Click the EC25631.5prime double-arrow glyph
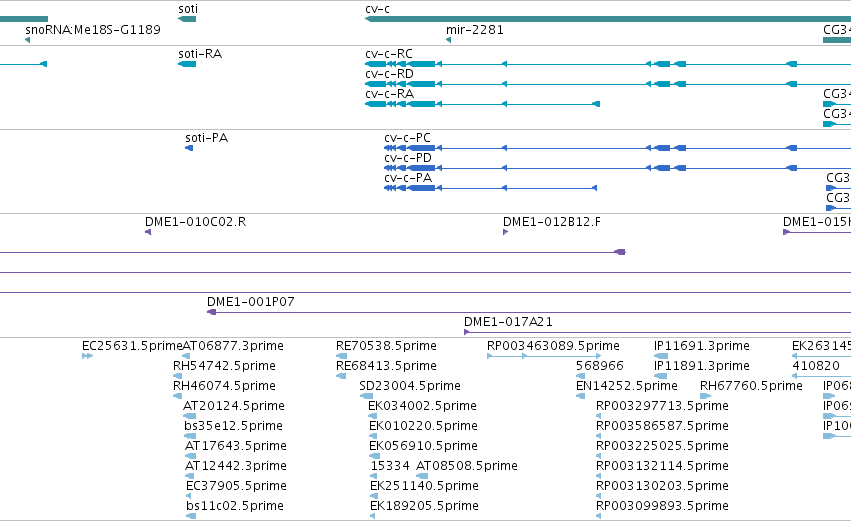Image resolution: width=851 pixels, height=521 pixels. [87, 356]
